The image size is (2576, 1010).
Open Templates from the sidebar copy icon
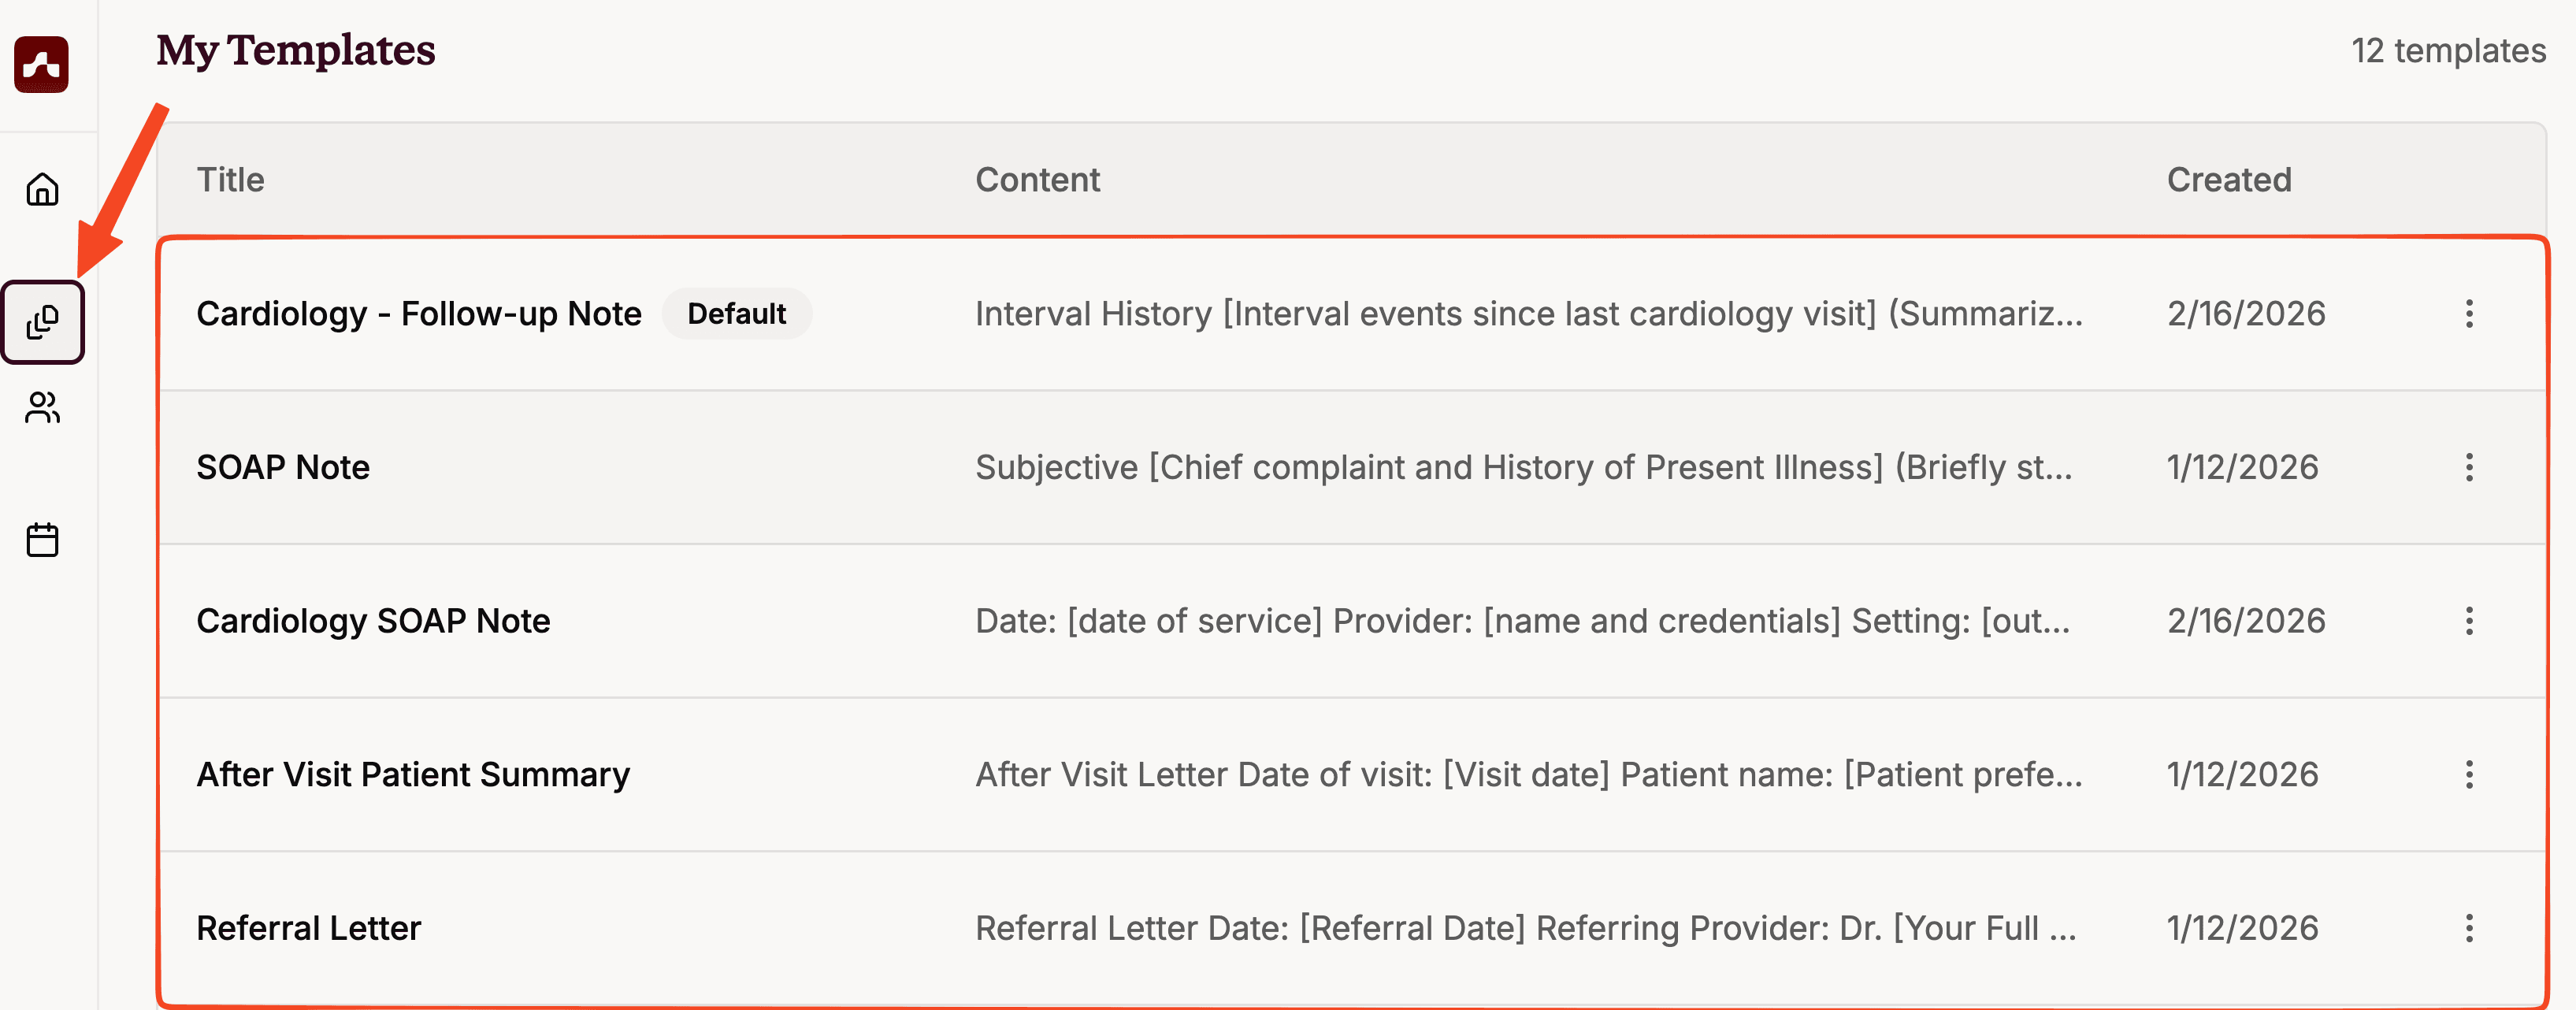[42, 322]
